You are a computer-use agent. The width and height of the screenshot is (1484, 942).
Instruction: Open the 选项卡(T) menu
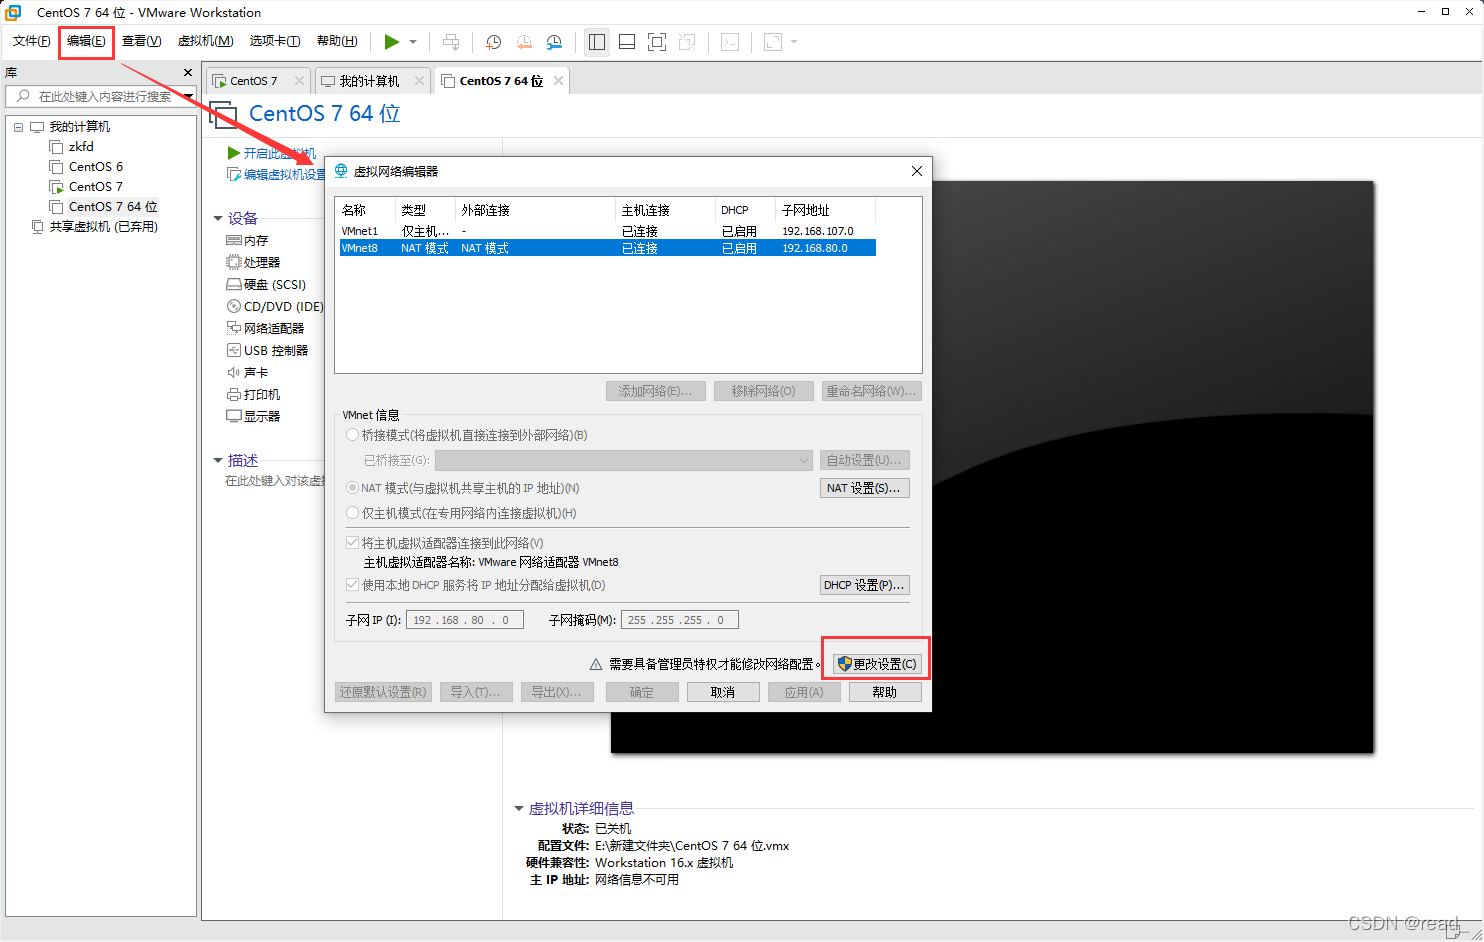(275, 41)
